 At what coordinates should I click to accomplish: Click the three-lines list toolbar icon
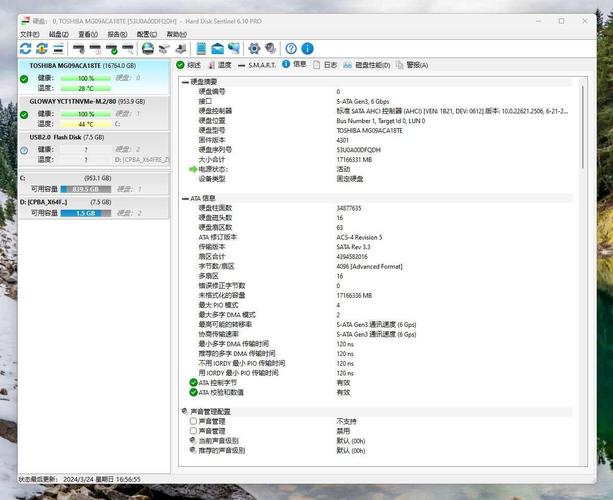(x=58, y=49)
